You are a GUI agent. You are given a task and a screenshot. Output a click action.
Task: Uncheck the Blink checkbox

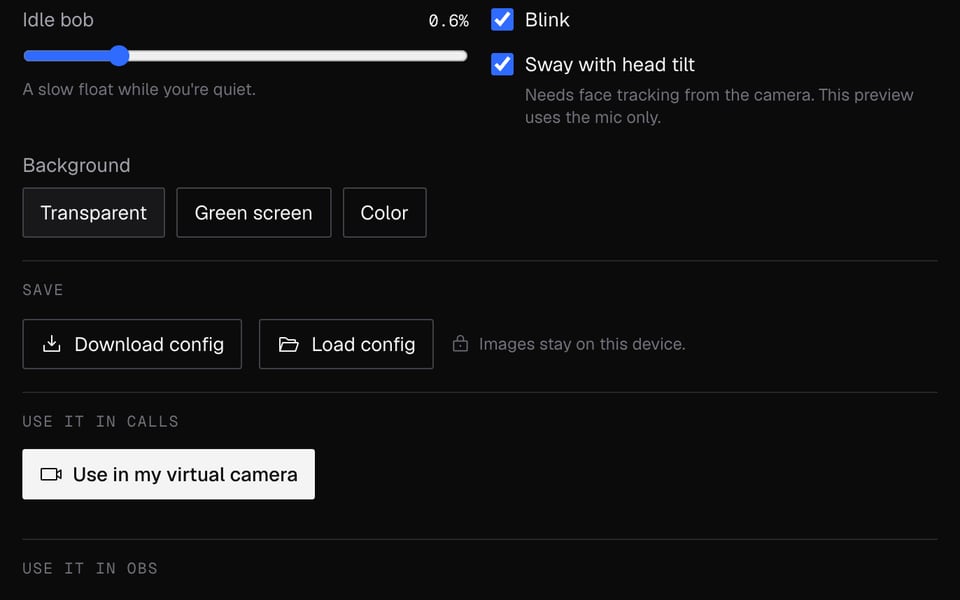tap(502, 20)
